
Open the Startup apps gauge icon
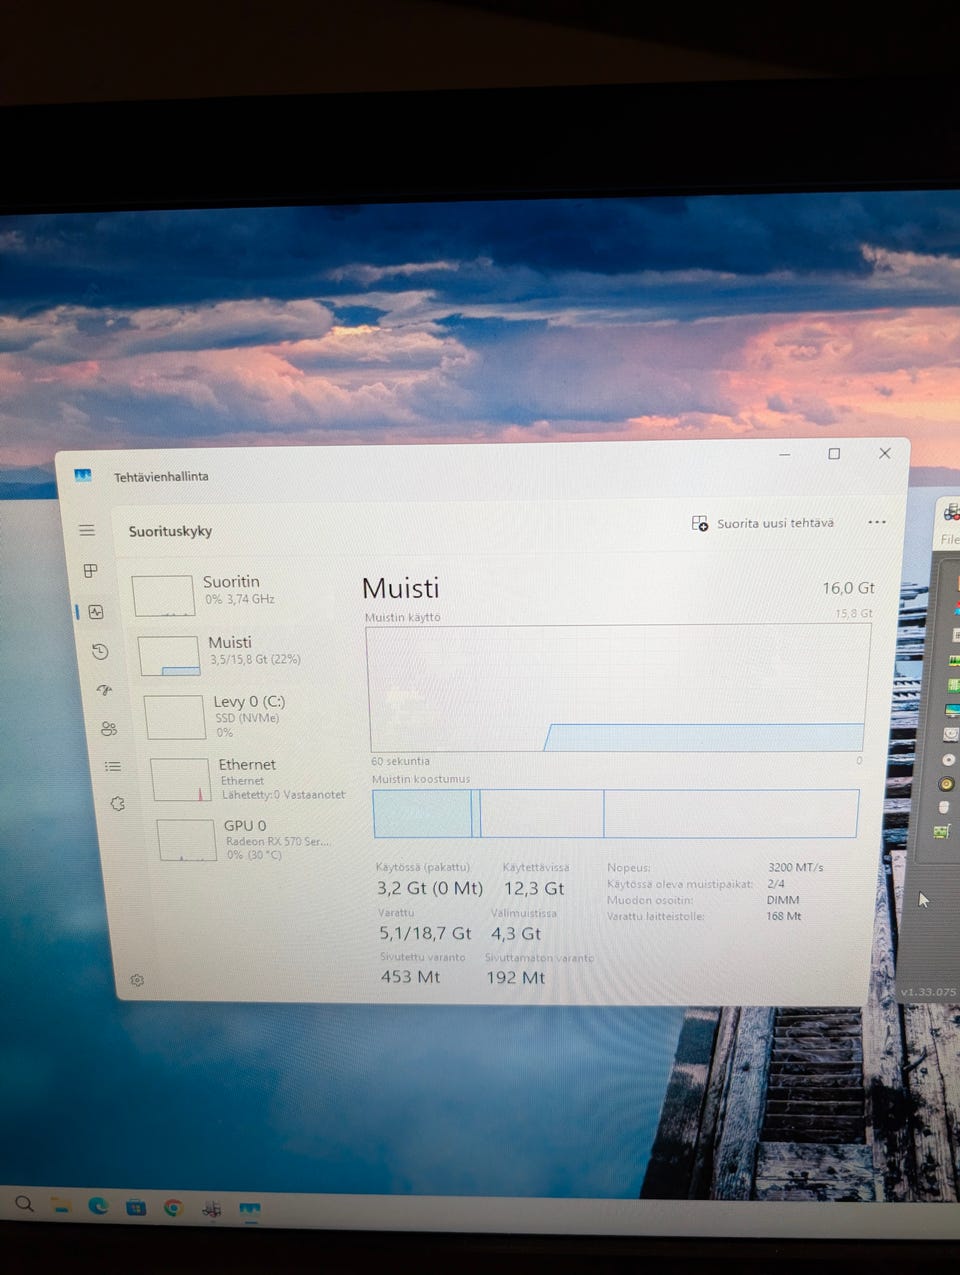(104, 690)
